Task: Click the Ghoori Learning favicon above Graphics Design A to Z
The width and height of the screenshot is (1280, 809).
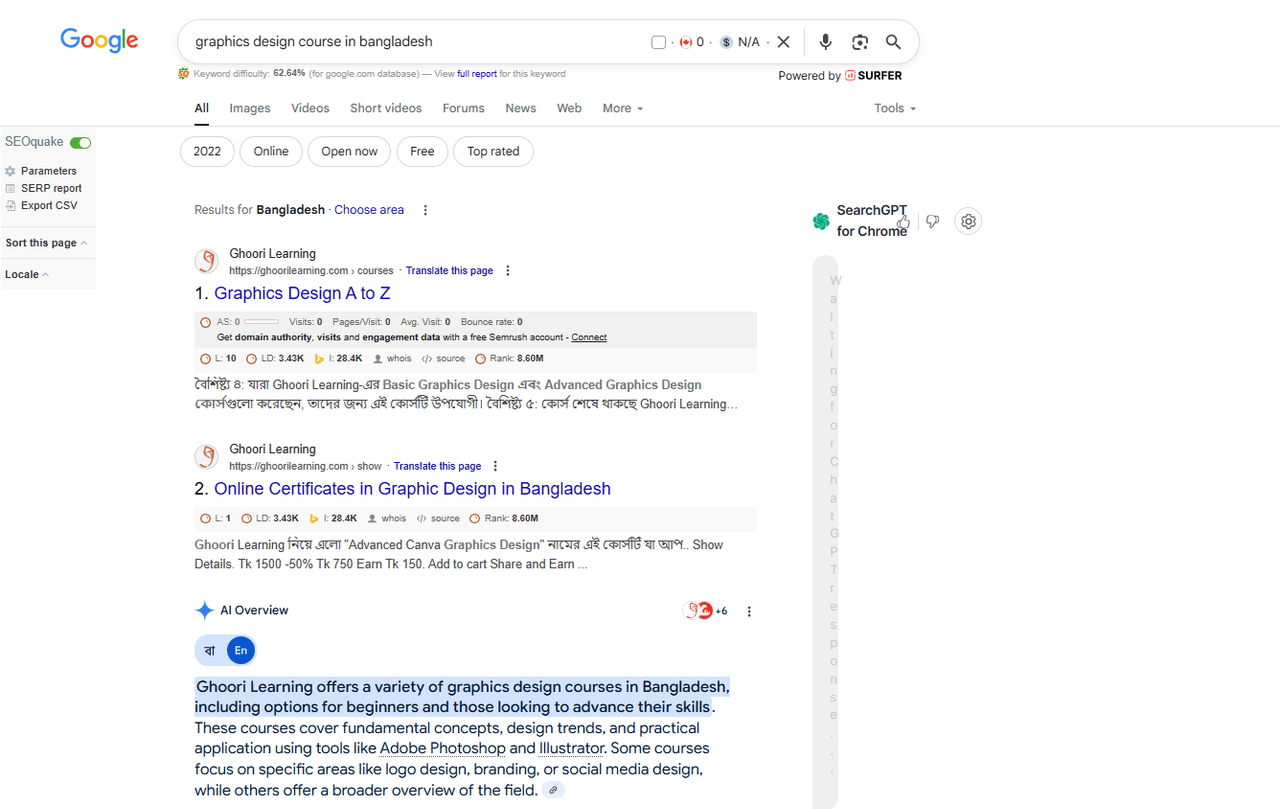Action: click(207, 262)
